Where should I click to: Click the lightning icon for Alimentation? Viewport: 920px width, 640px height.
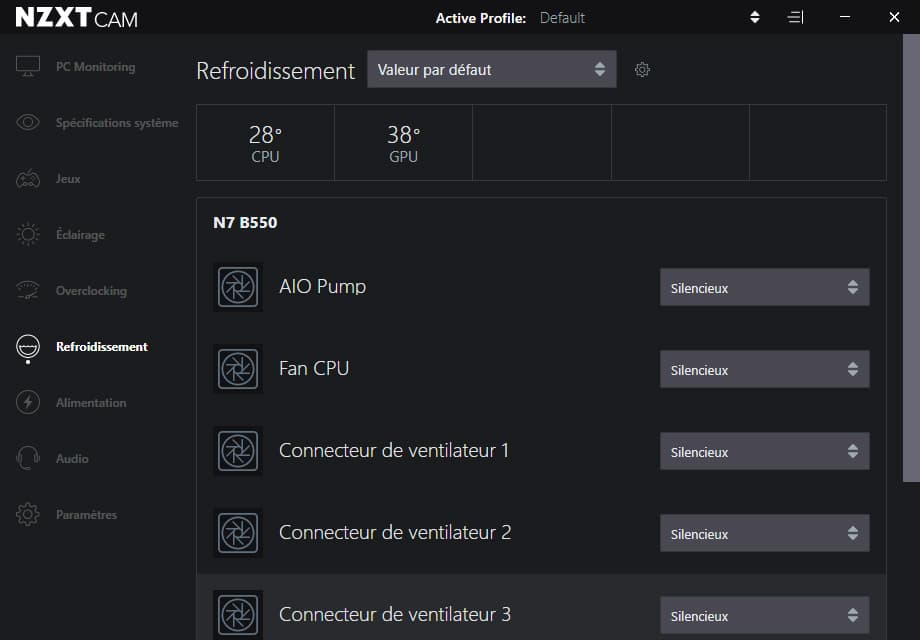(28, 402)
